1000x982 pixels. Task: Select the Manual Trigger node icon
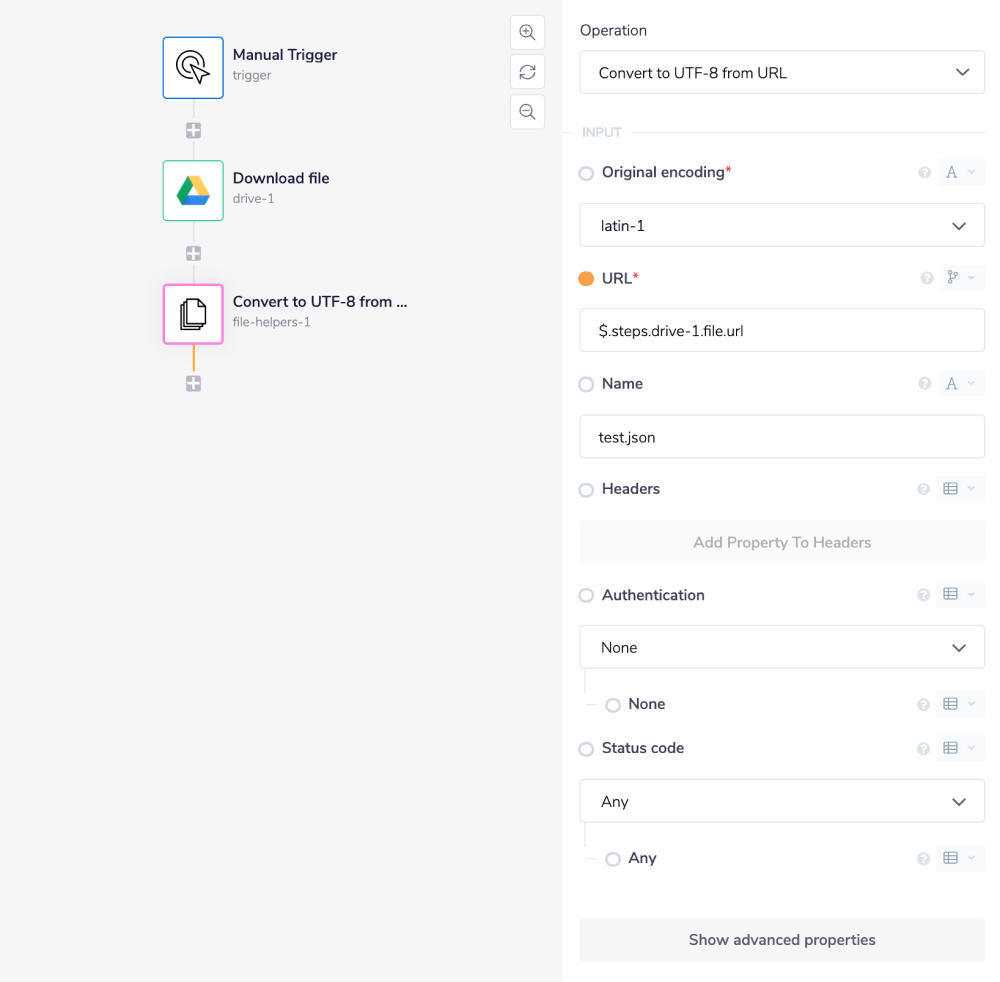point(193,68)
